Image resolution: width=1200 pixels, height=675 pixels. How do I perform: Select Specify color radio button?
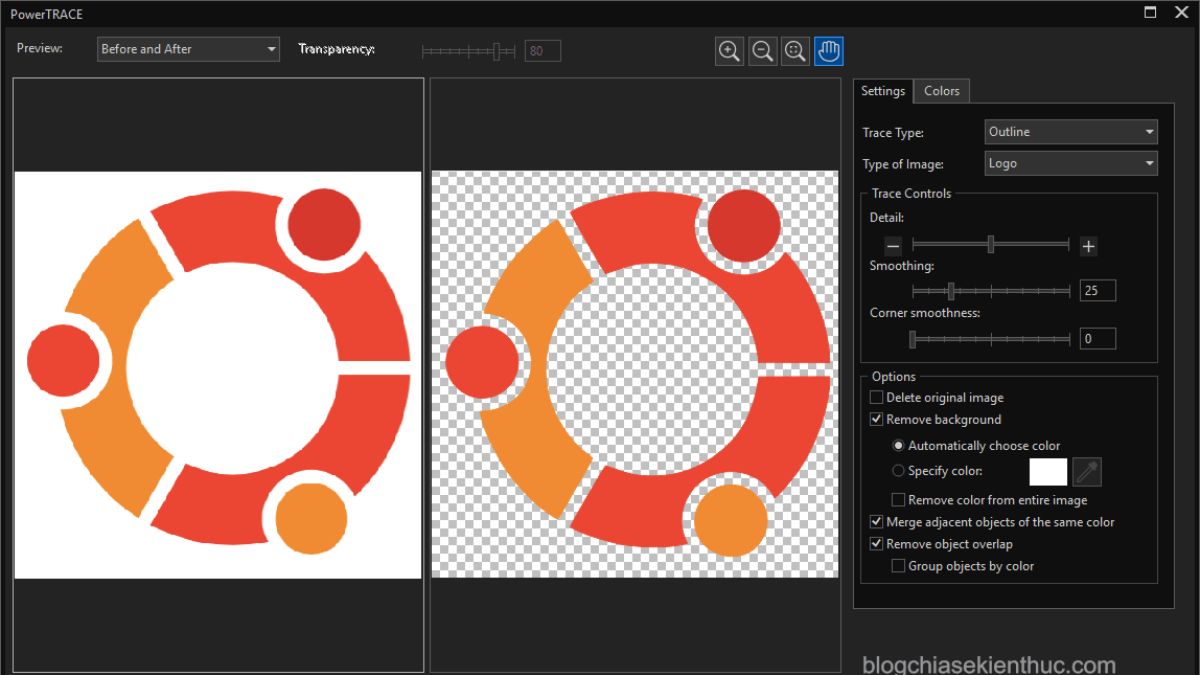[898, 471]
